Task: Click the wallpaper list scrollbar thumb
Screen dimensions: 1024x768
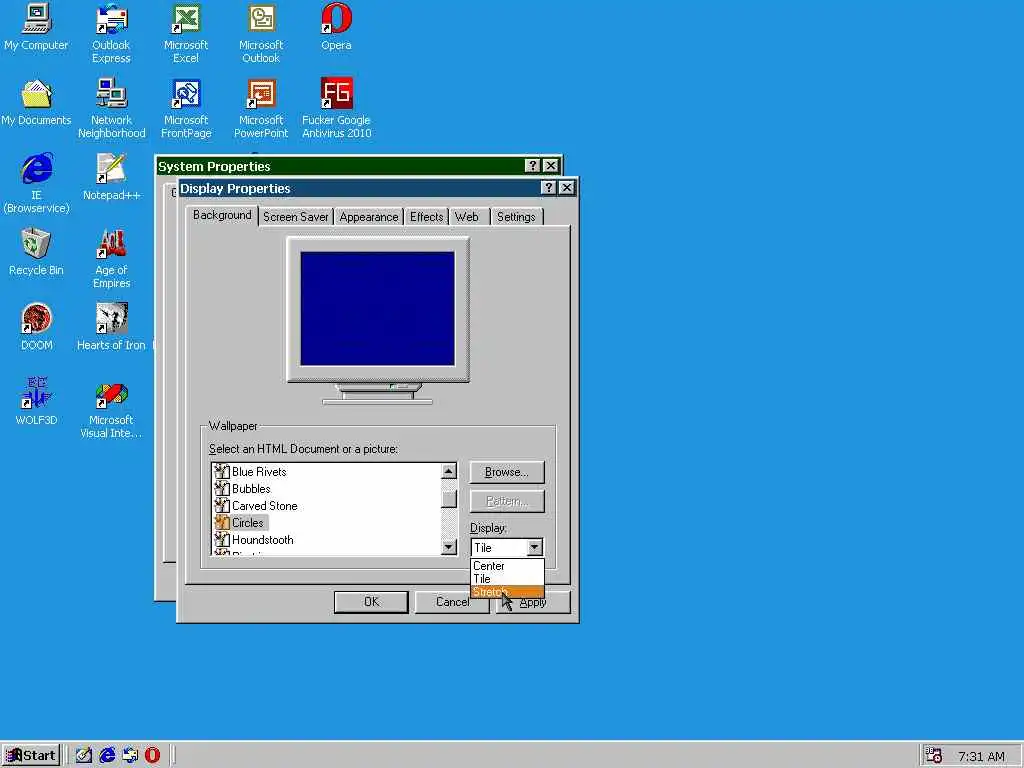Action: [449, 499]
